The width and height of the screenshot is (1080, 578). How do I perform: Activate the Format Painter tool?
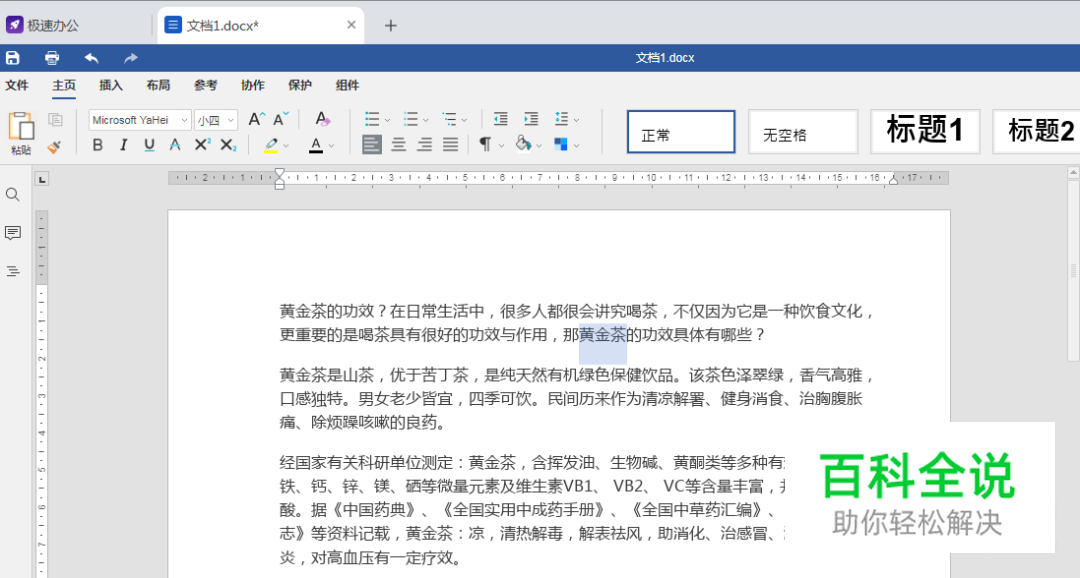pos(54,148)
